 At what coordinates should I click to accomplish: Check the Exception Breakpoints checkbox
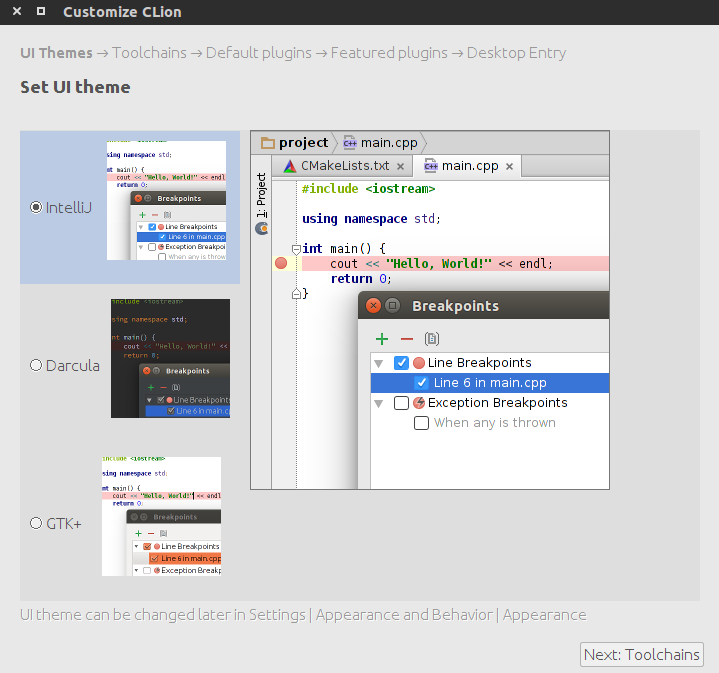tap(401, 403)
